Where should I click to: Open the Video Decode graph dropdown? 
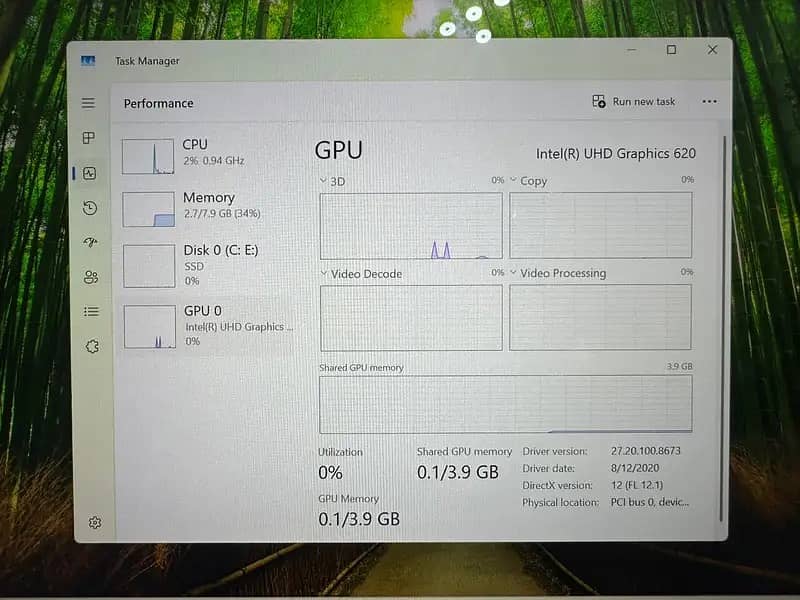pos(324,273)
